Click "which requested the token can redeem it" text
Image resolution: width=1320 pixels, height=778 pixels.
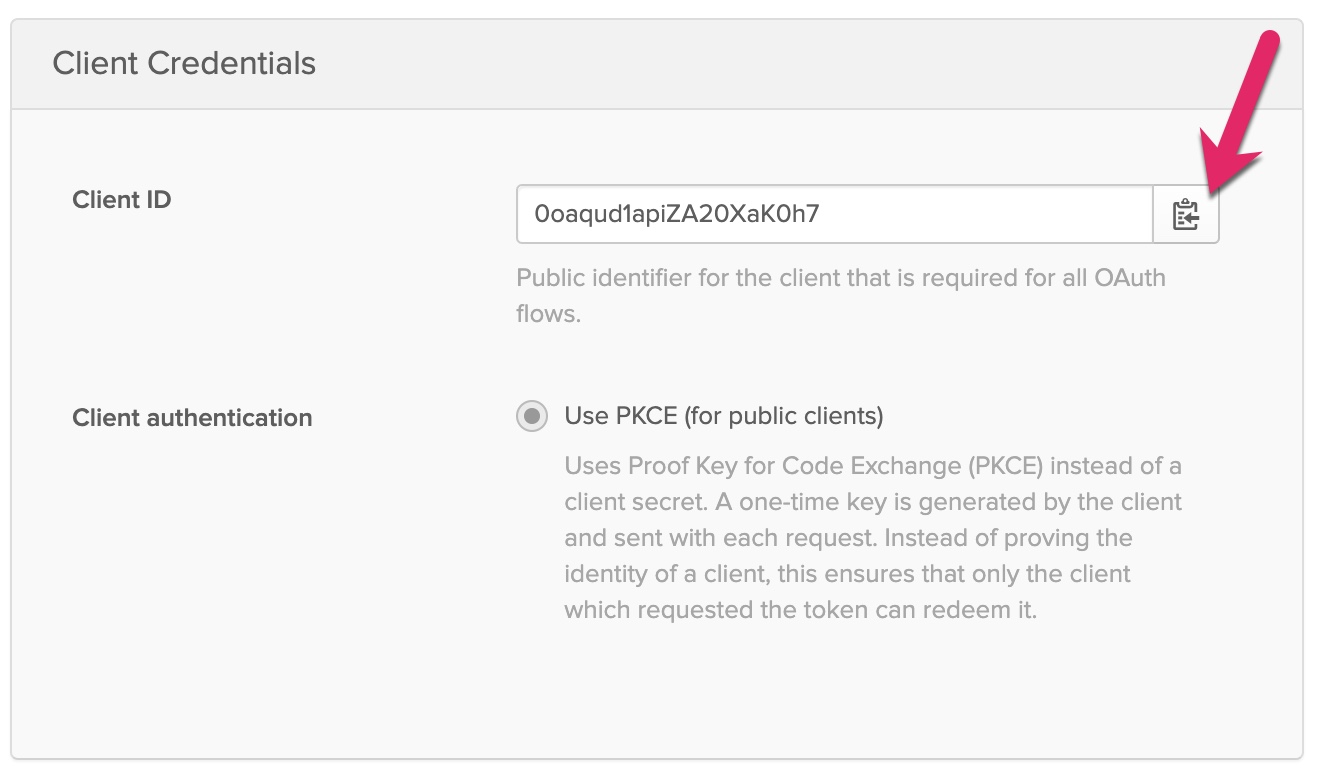pos(800,610)
